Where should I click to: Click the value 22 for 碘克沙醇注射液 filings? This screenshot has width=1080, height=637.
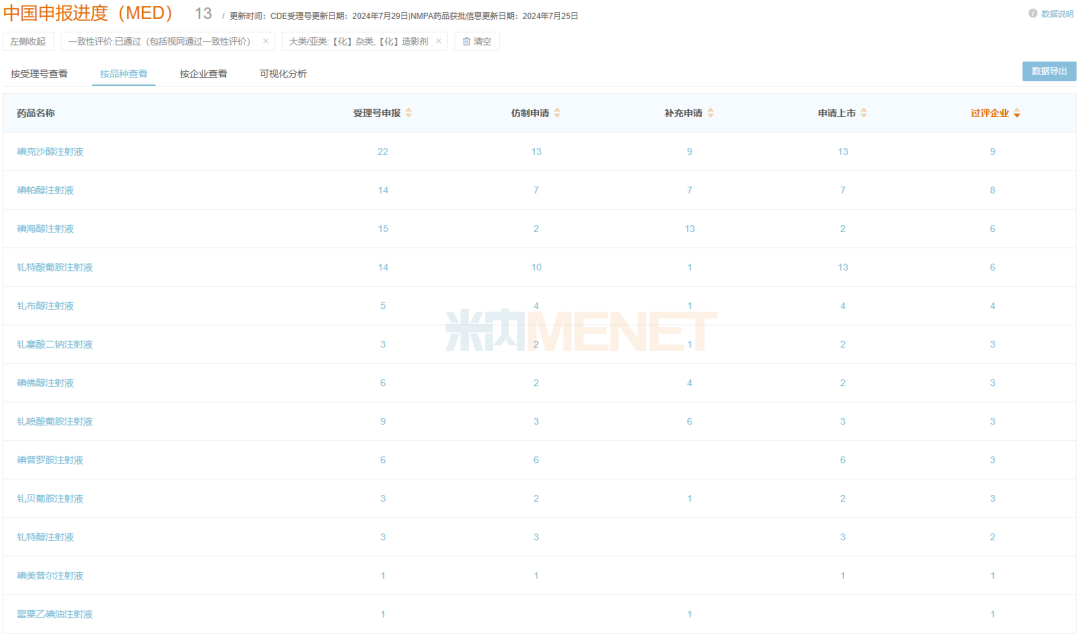[382, 151]
